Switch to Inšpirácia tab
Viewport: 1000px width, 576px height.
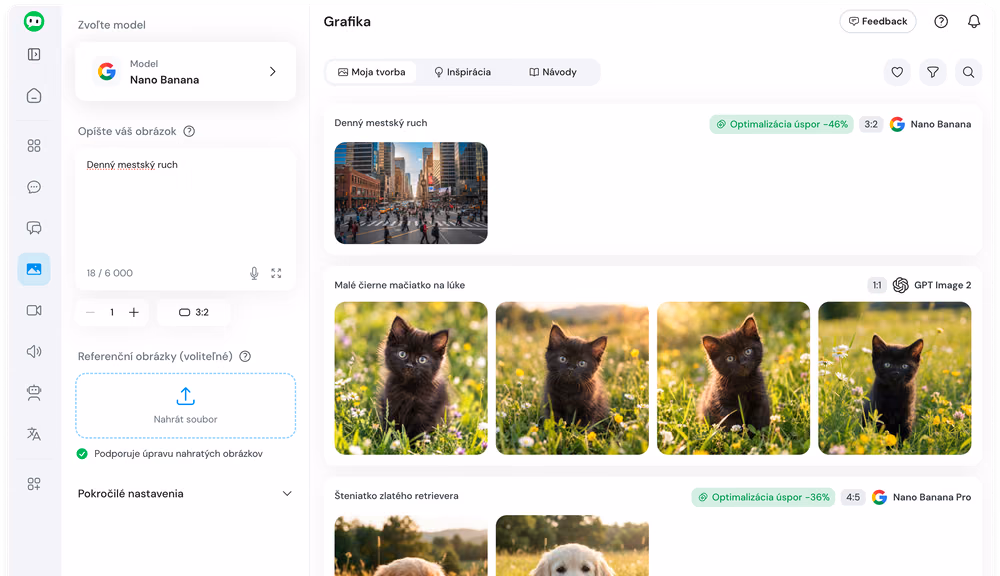[x=462, y=72]
